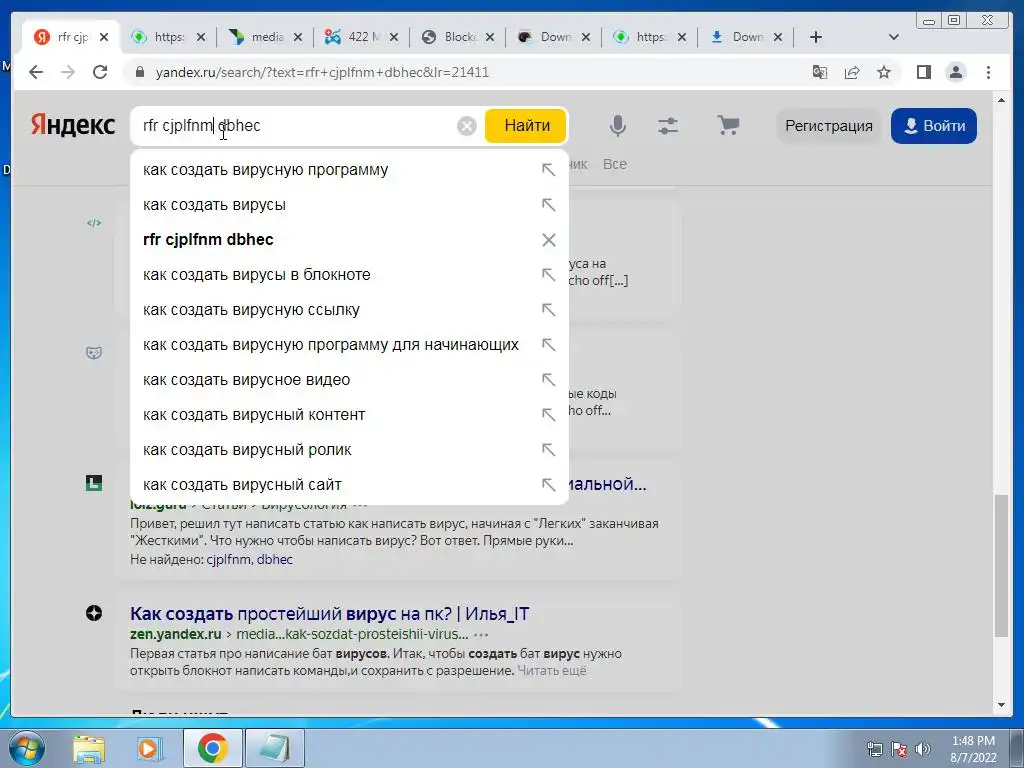
Task: Click the Войти button
Action: [x=934, y=125]
